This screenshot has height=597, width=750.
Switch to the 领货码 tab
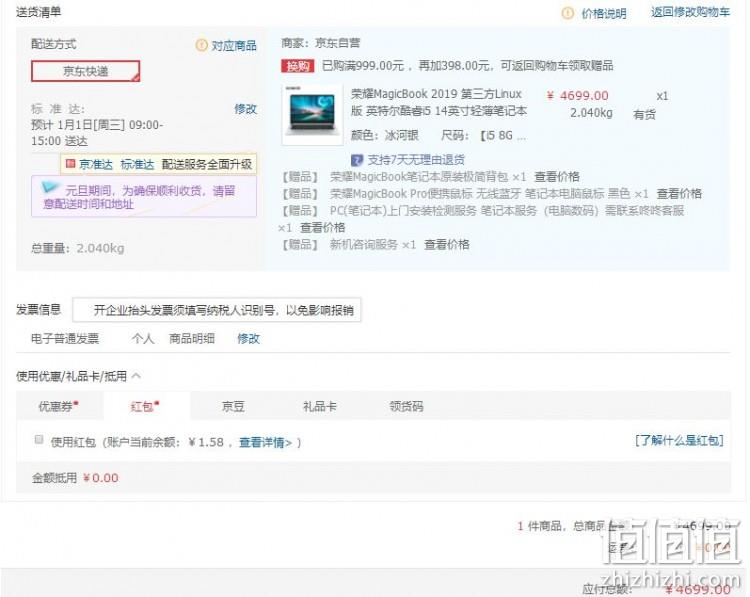(x=406, y=406)
